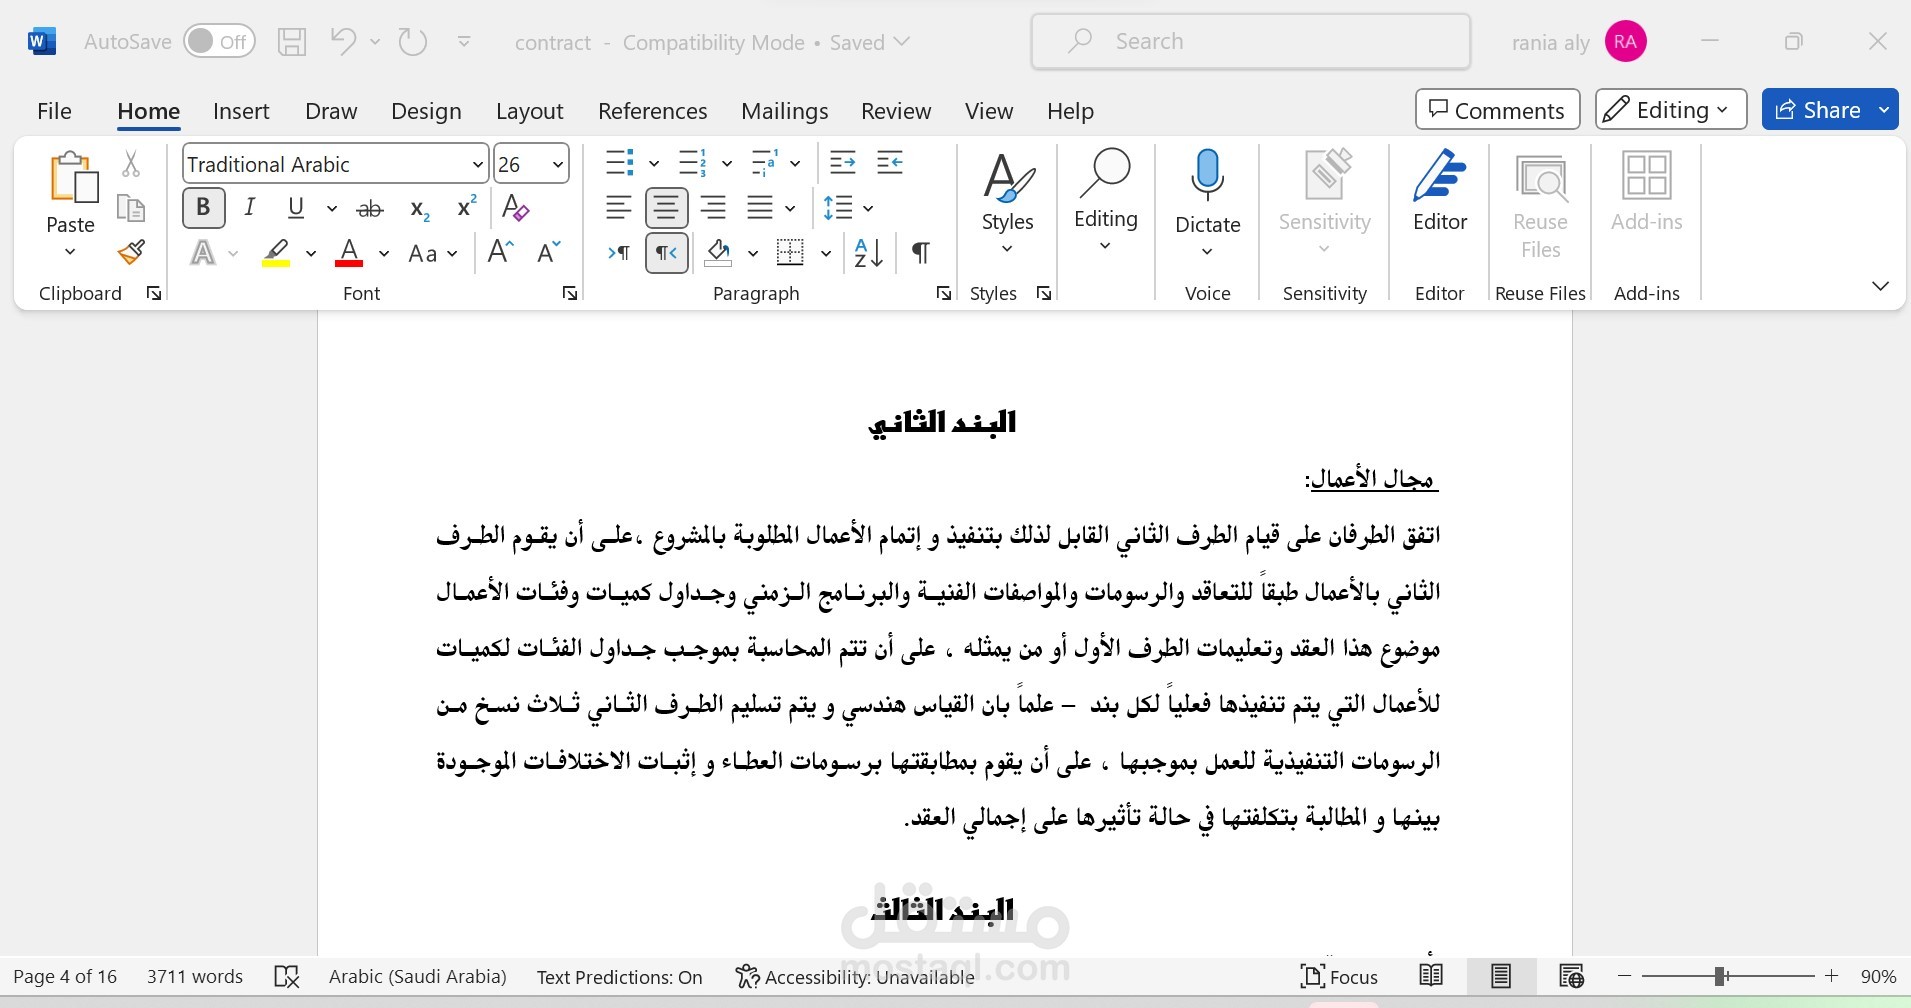Switch to the Review tab

coord(896,111)
